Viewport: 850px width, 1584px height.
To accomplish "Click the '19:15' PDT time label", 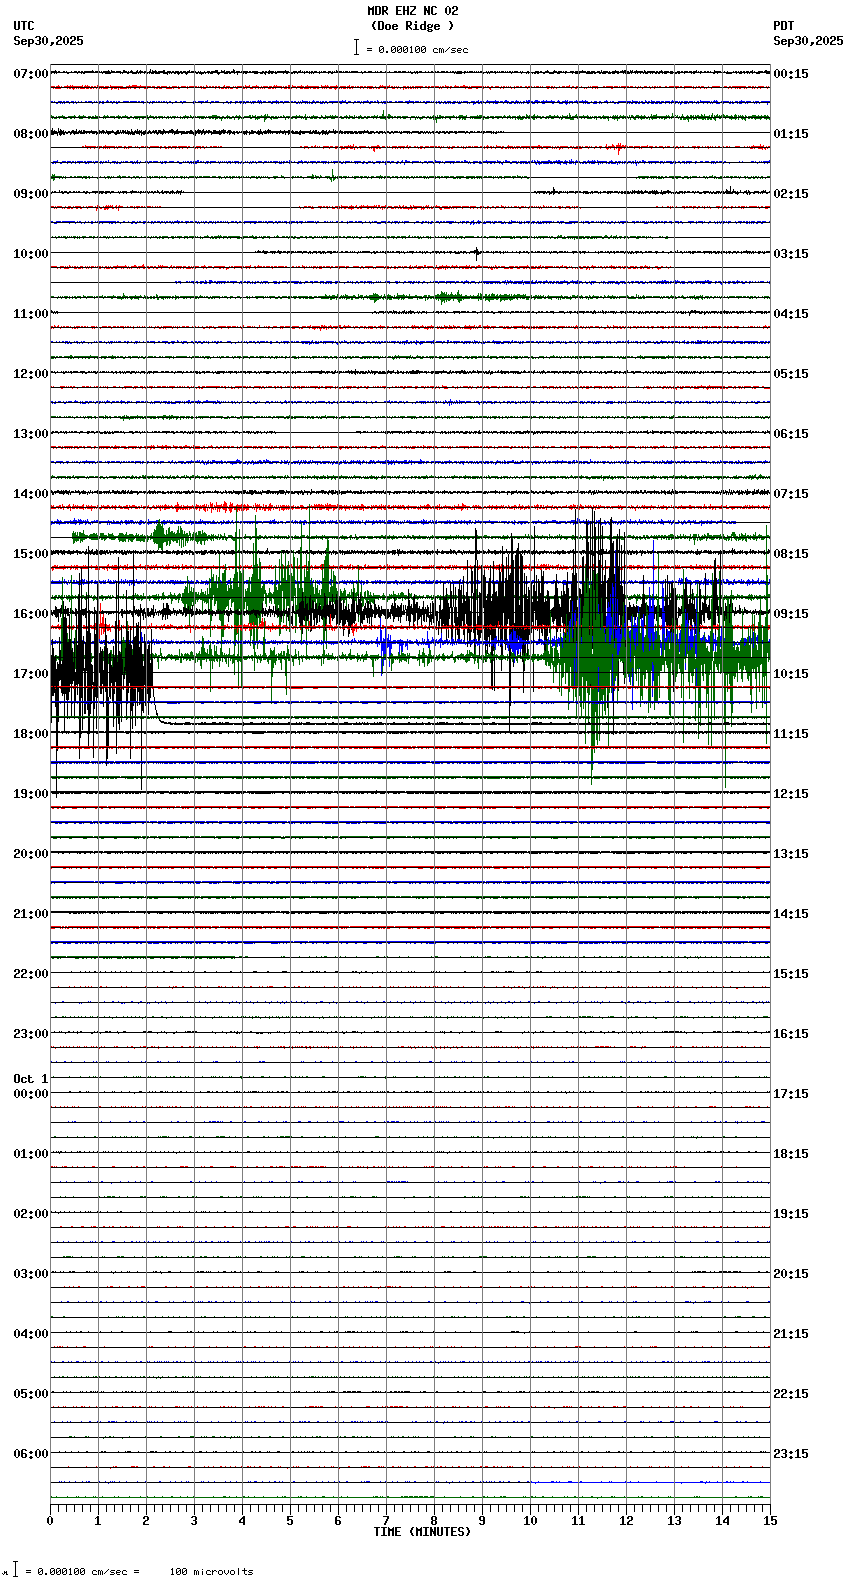I will 791,1214.
